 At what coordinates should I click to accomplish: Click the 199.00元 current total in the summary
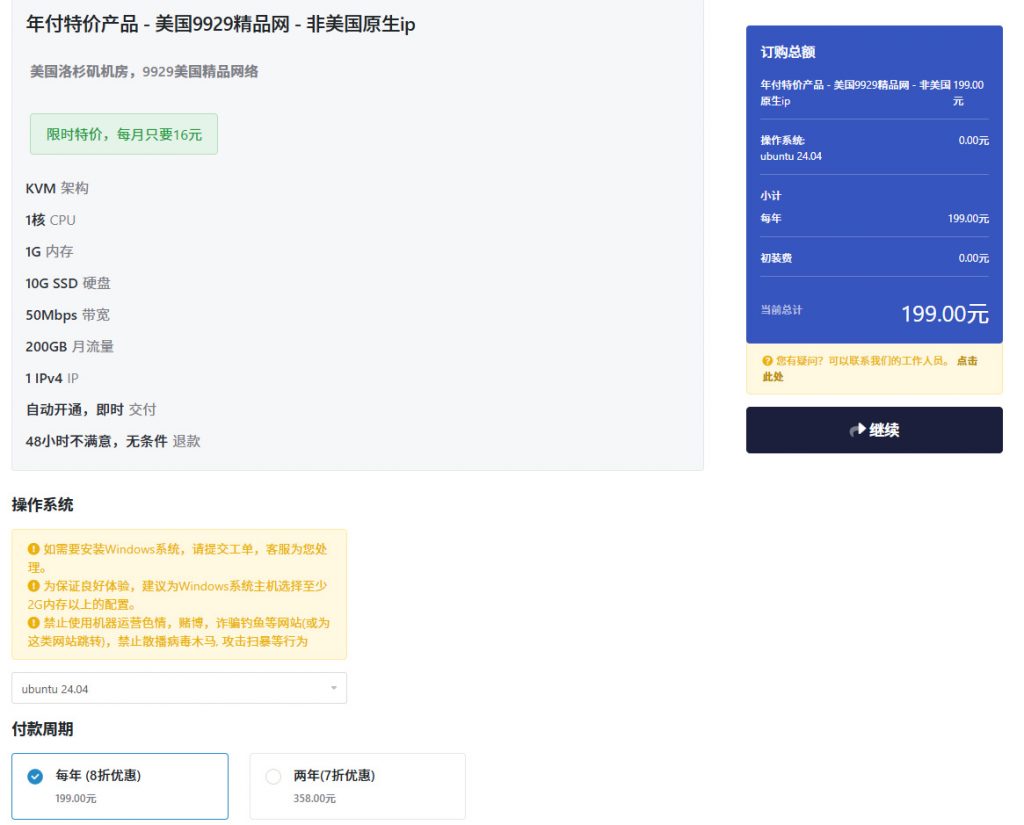(x=944, y=313)
